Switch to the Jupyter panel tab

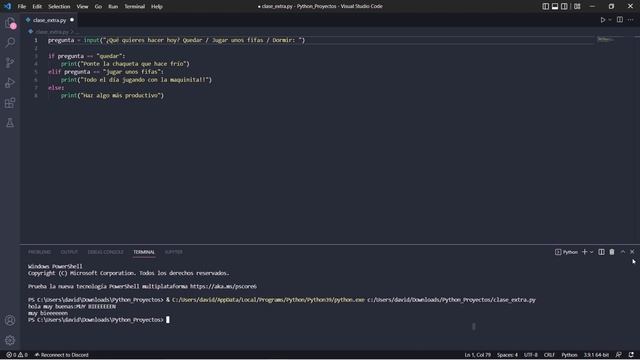pyautogui.click(x=173, y=252)
